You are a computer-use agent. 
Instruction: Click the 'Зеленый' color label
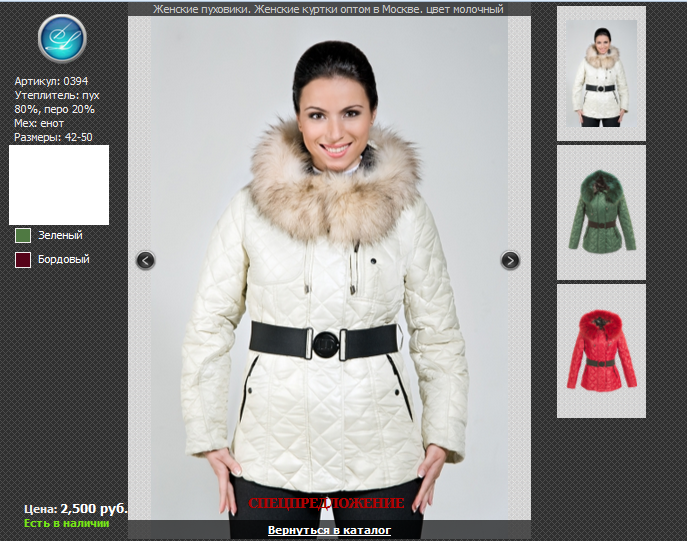60,235
